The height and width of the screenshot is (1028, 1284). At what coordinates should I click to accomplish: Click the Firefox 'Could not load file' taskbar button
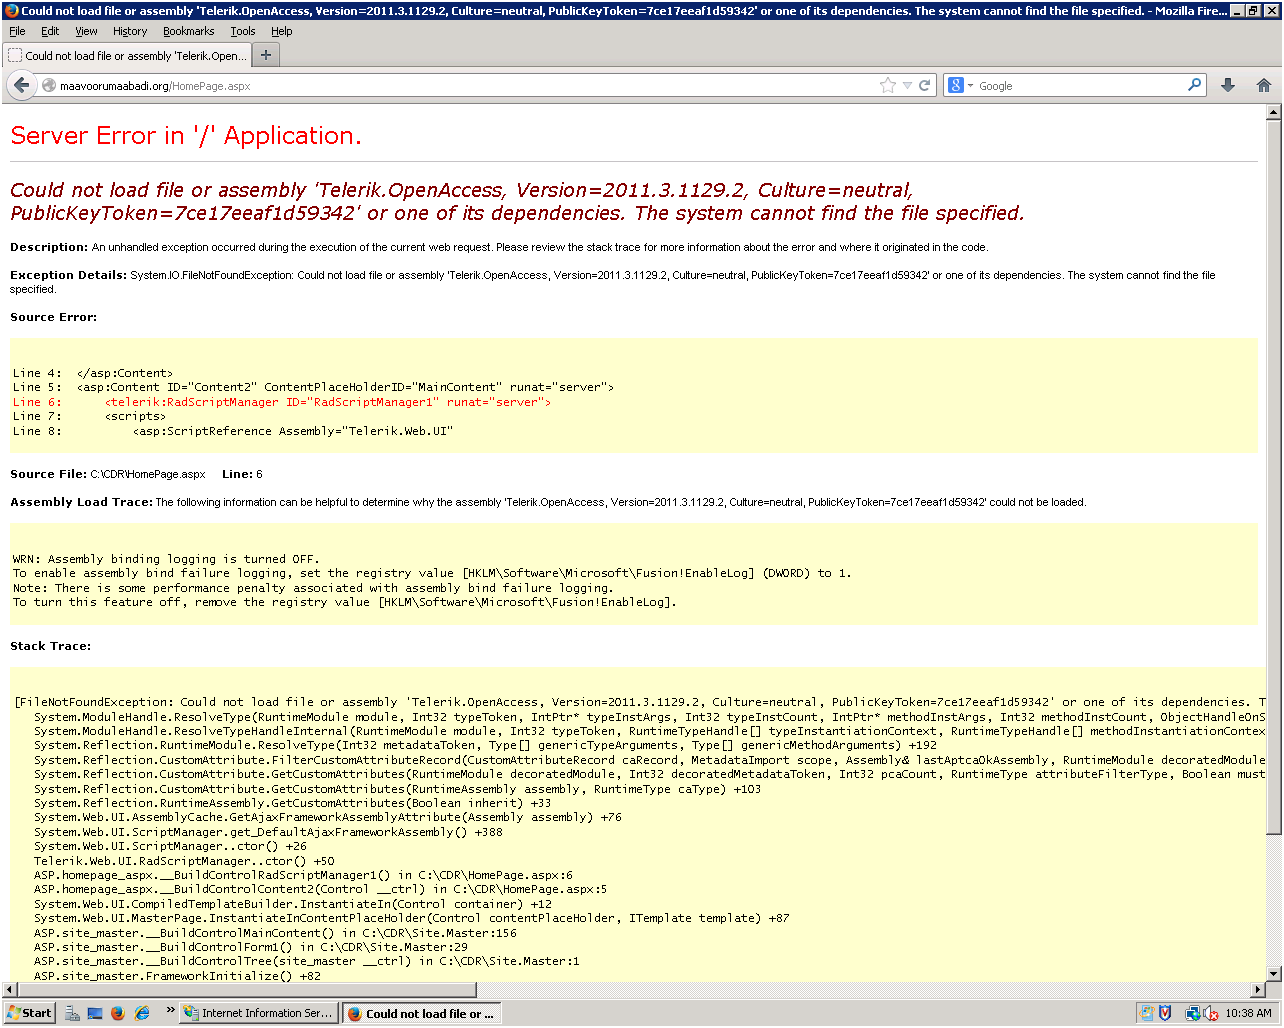point(421,1013)
